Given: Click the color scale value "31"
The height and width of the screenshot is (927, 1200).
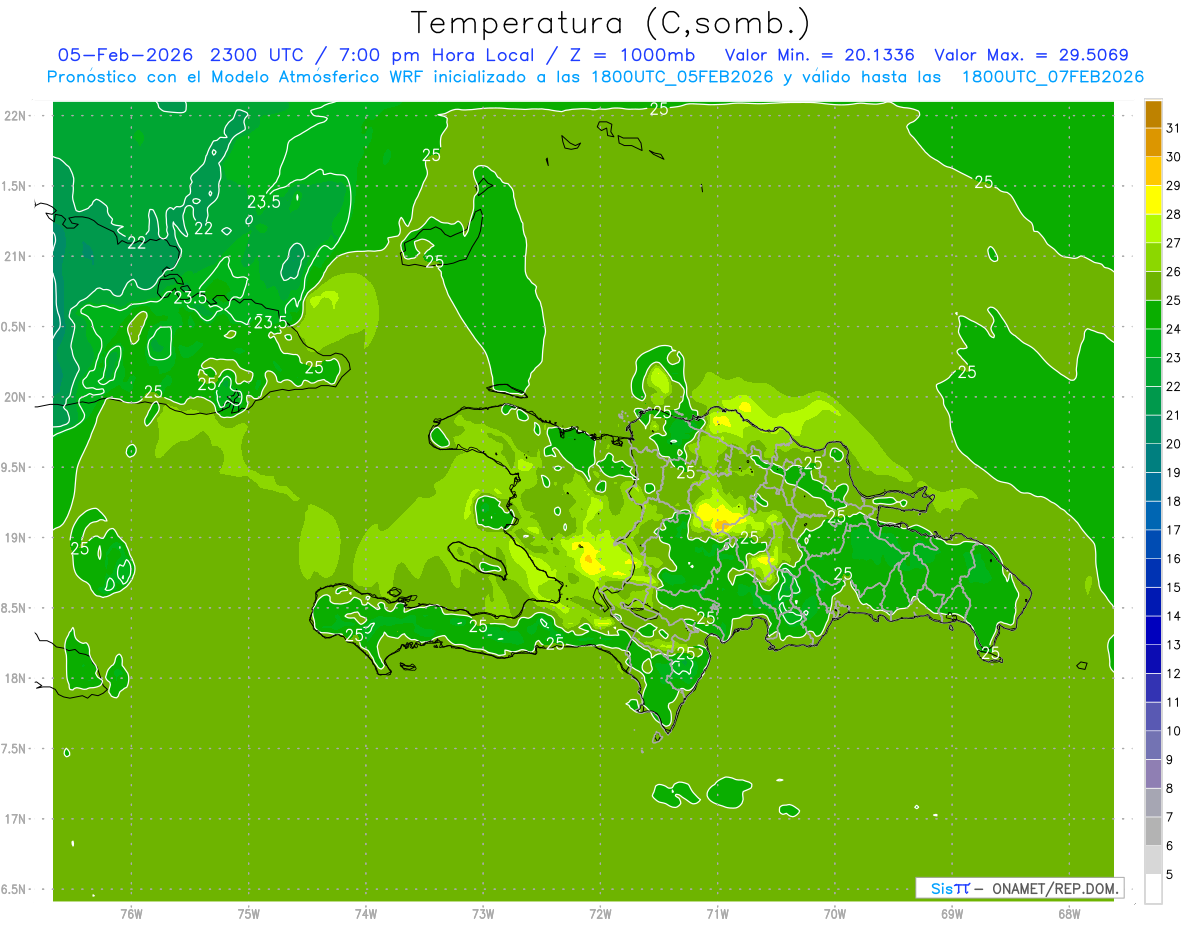Looking at the screenshot, I should tap(1174, 128).
